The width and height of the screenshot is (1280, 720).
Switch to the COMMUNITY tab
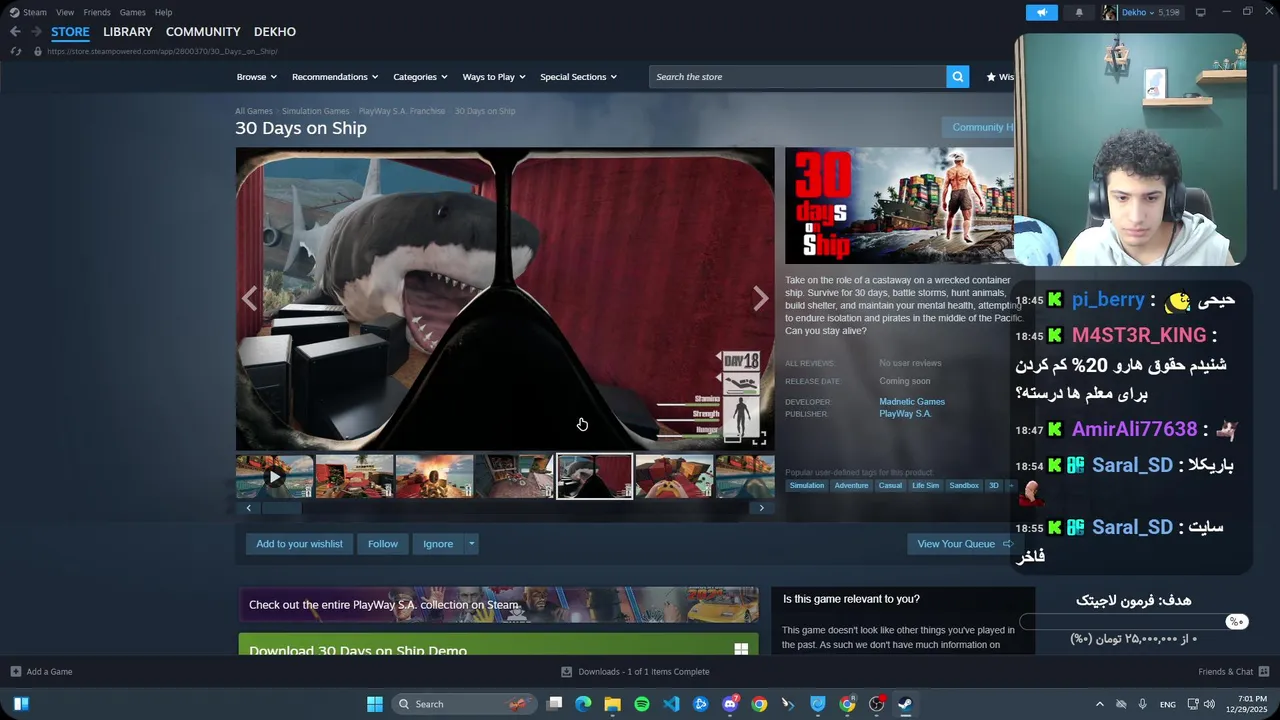pyautogui.click(x=203, y=32)
